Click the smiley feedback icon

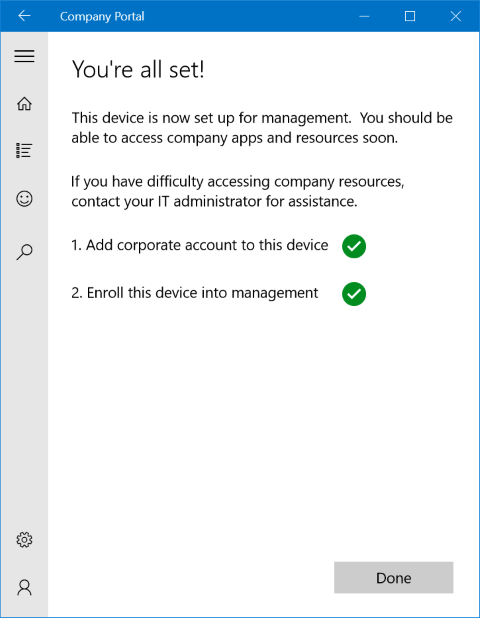tap(24, 199)
